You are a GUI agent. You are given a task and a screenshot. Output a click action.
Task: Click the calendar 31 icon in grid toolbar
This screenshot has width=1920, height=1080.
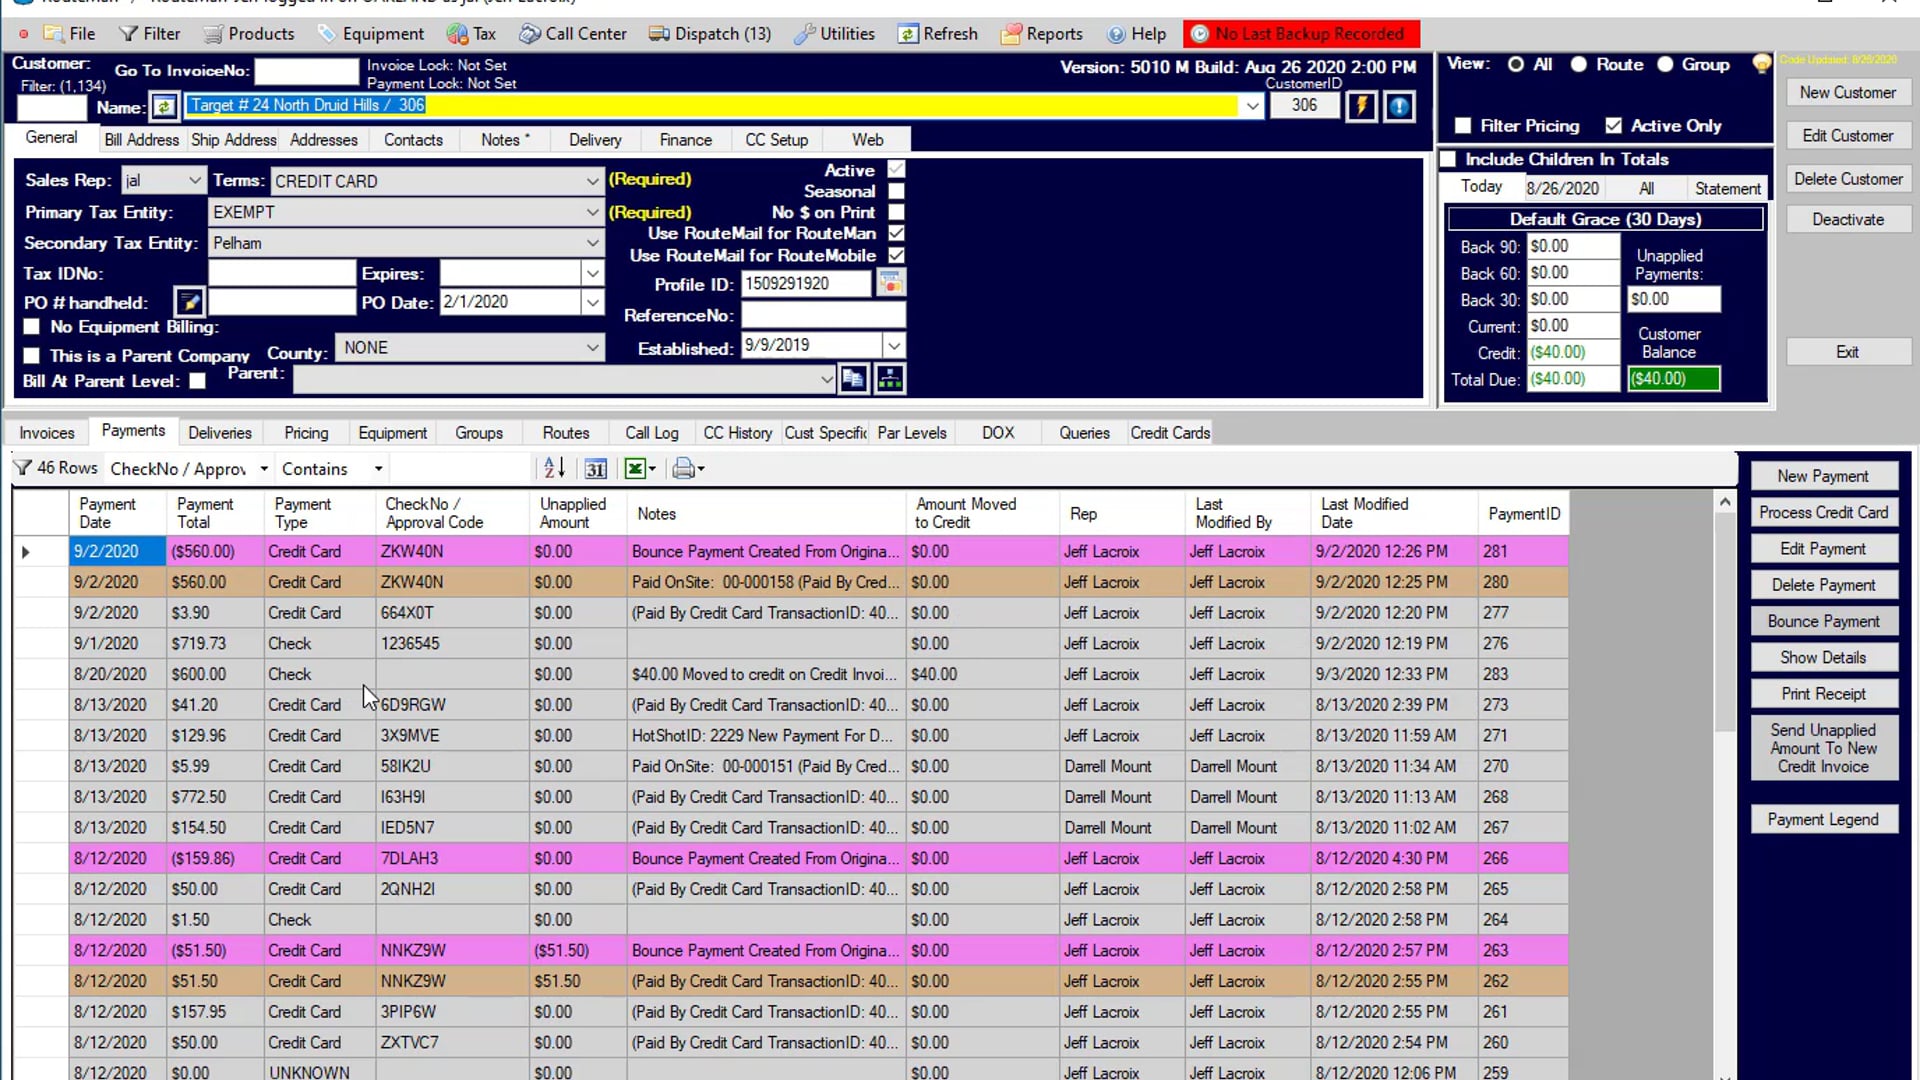point(596,469)
